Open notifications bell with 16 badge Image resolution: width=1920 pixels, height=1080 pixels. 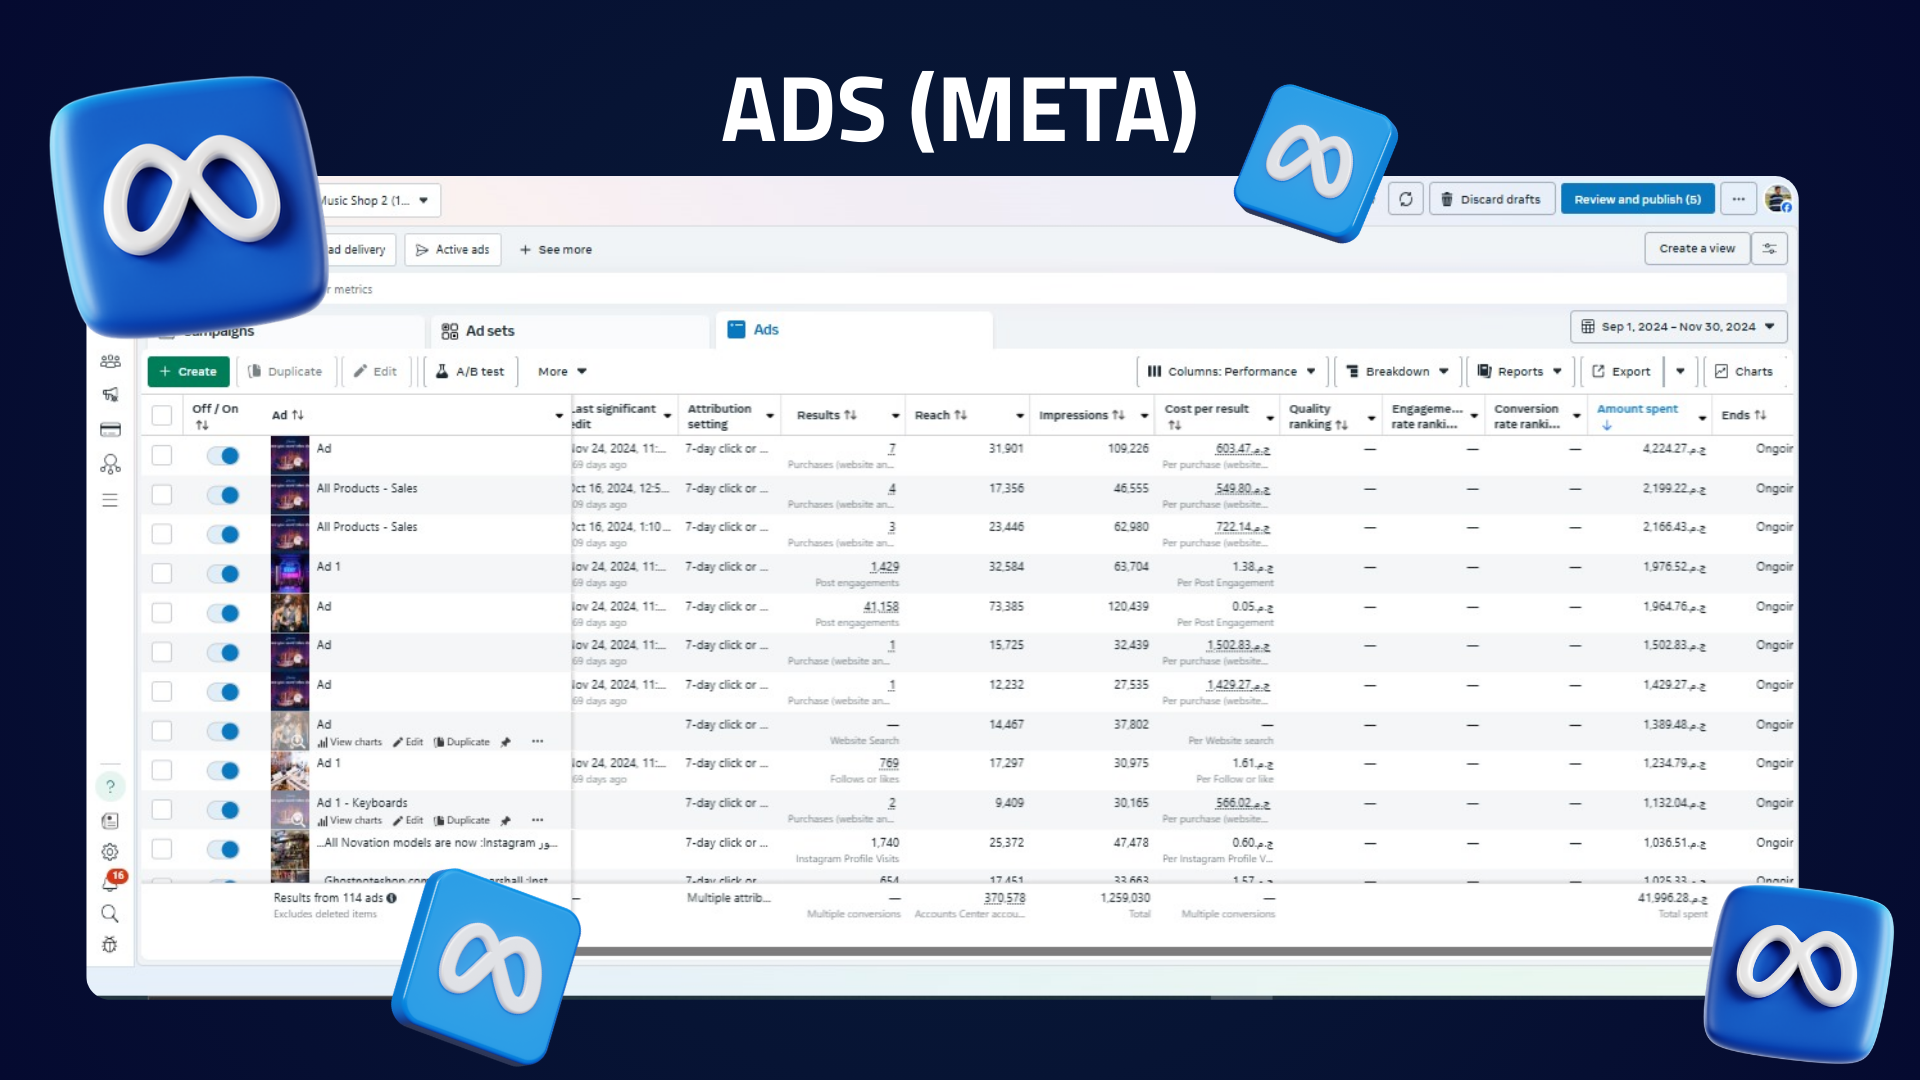tap(110, 882)
